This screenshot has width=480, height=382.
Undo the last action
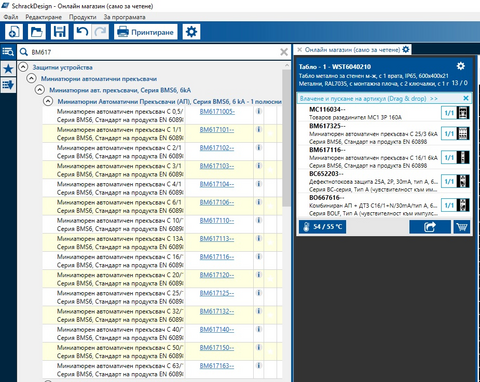(82, 32)
